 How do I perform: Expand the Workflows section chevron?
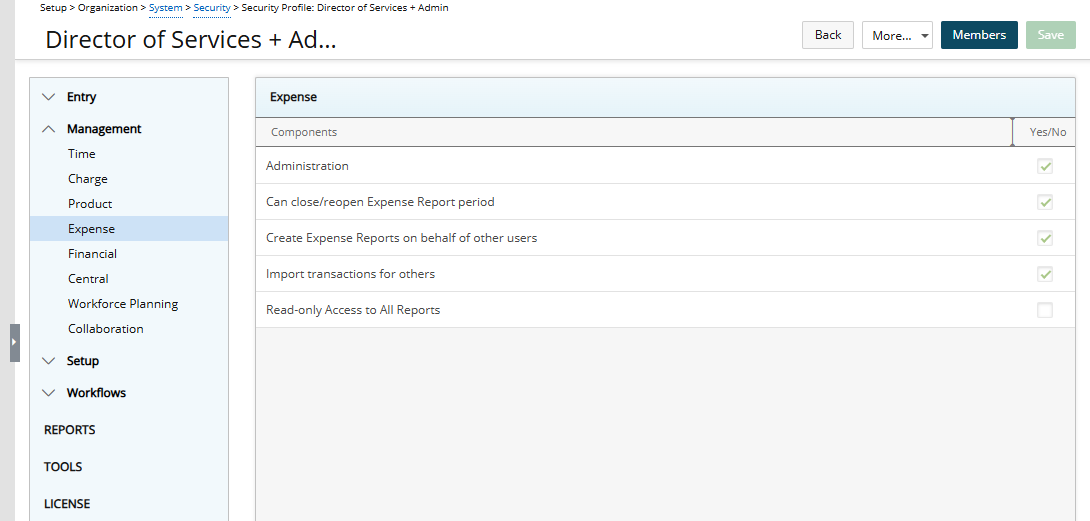click(x=48, y=393)
